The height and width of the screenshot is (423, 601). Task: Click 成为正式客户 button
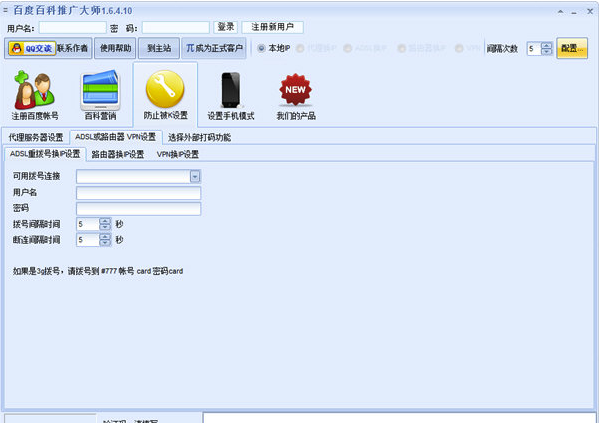(214, 48)
